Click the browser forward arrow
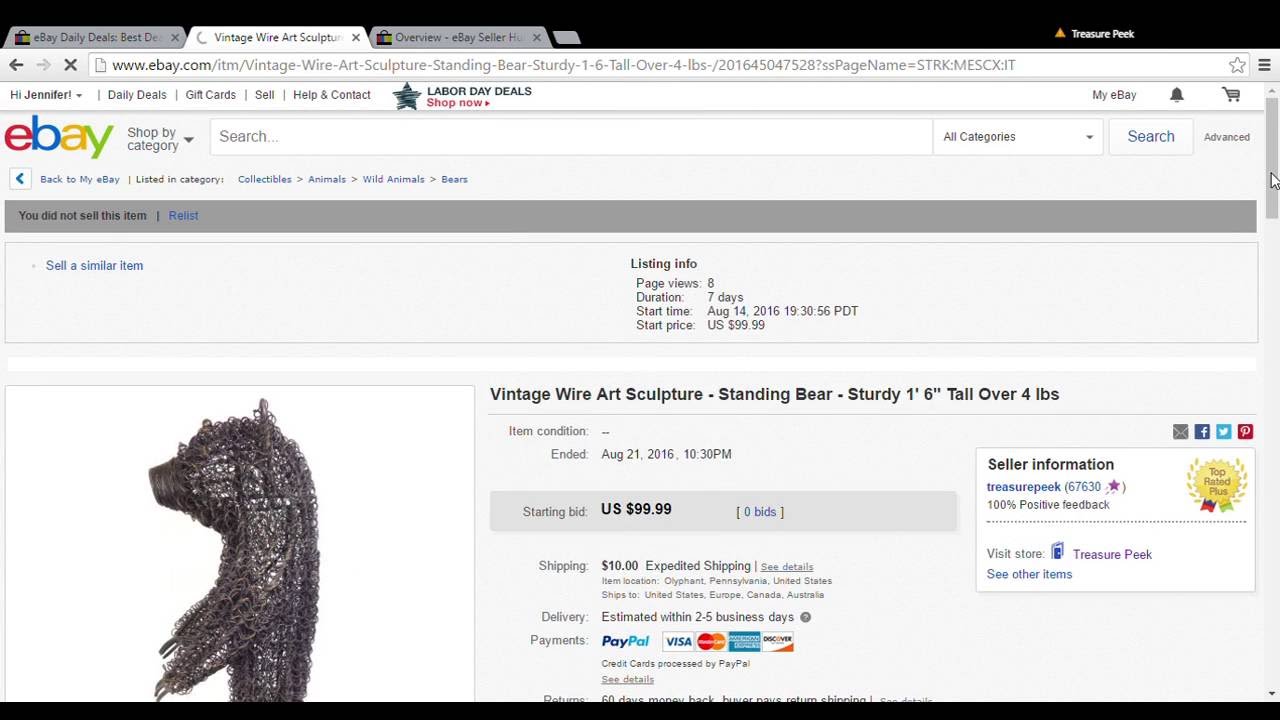This screenshot has width=1280, height=720. [x=43, y=65]
